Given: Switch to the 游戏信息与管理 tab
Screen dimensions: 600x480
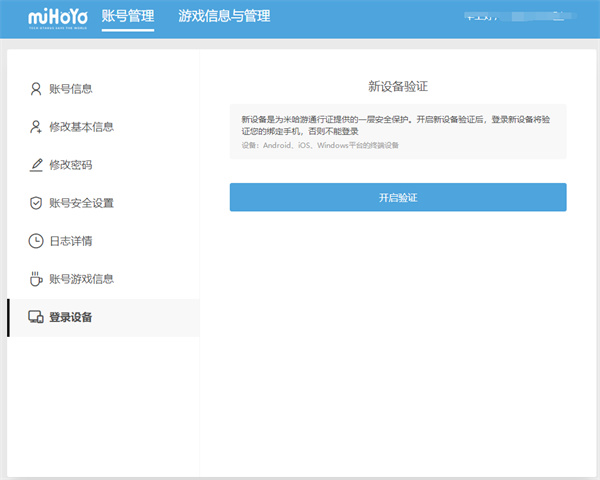Looking at the screenshot, I should pos(224,17).
